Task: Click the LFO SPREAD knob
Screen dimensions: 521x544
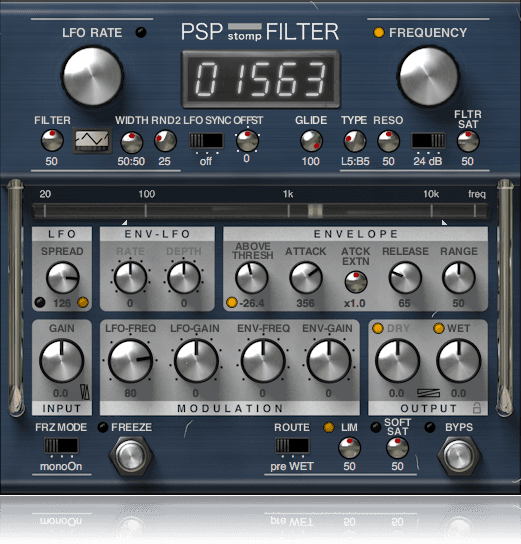Action: tap(63, 278)
